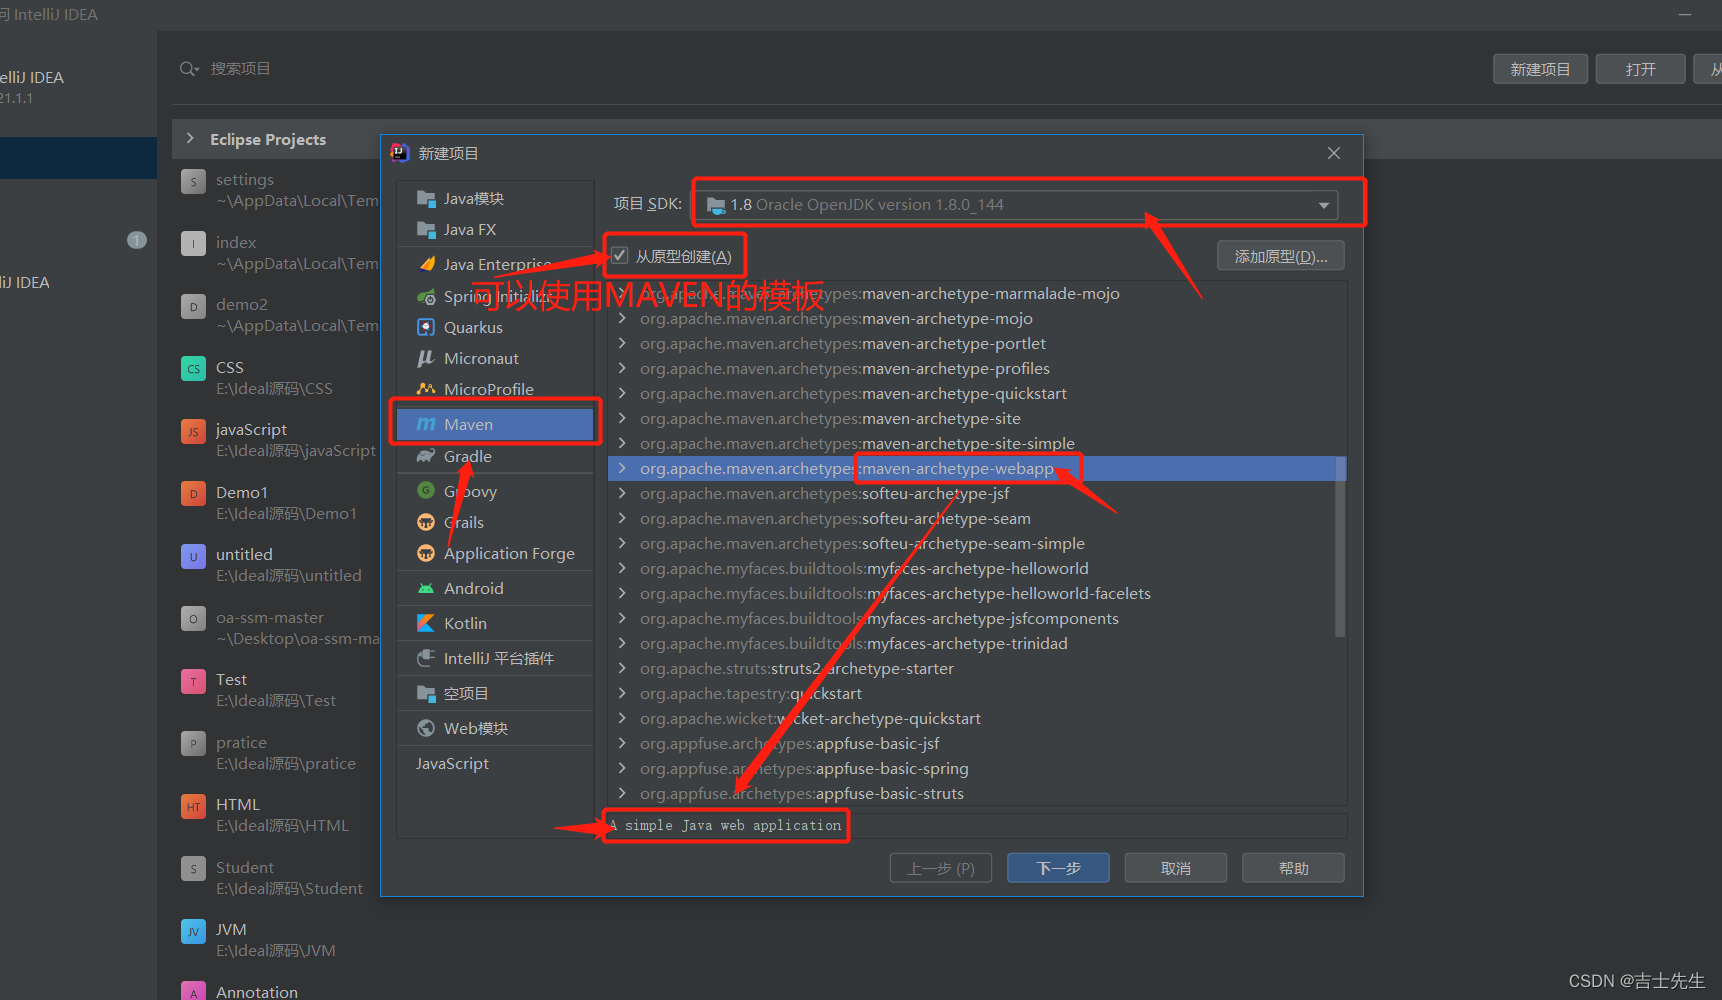Select JavaScript in project type list

[495, 763]
